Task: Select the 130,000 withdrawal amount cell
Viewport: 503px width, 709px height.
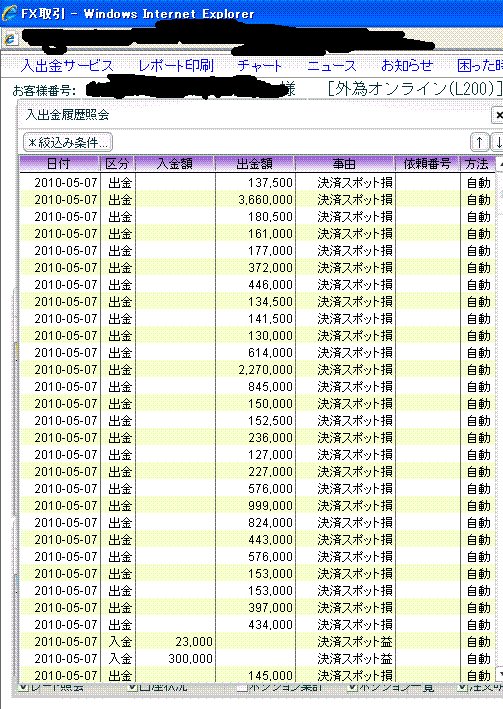Action: [255, 336]
